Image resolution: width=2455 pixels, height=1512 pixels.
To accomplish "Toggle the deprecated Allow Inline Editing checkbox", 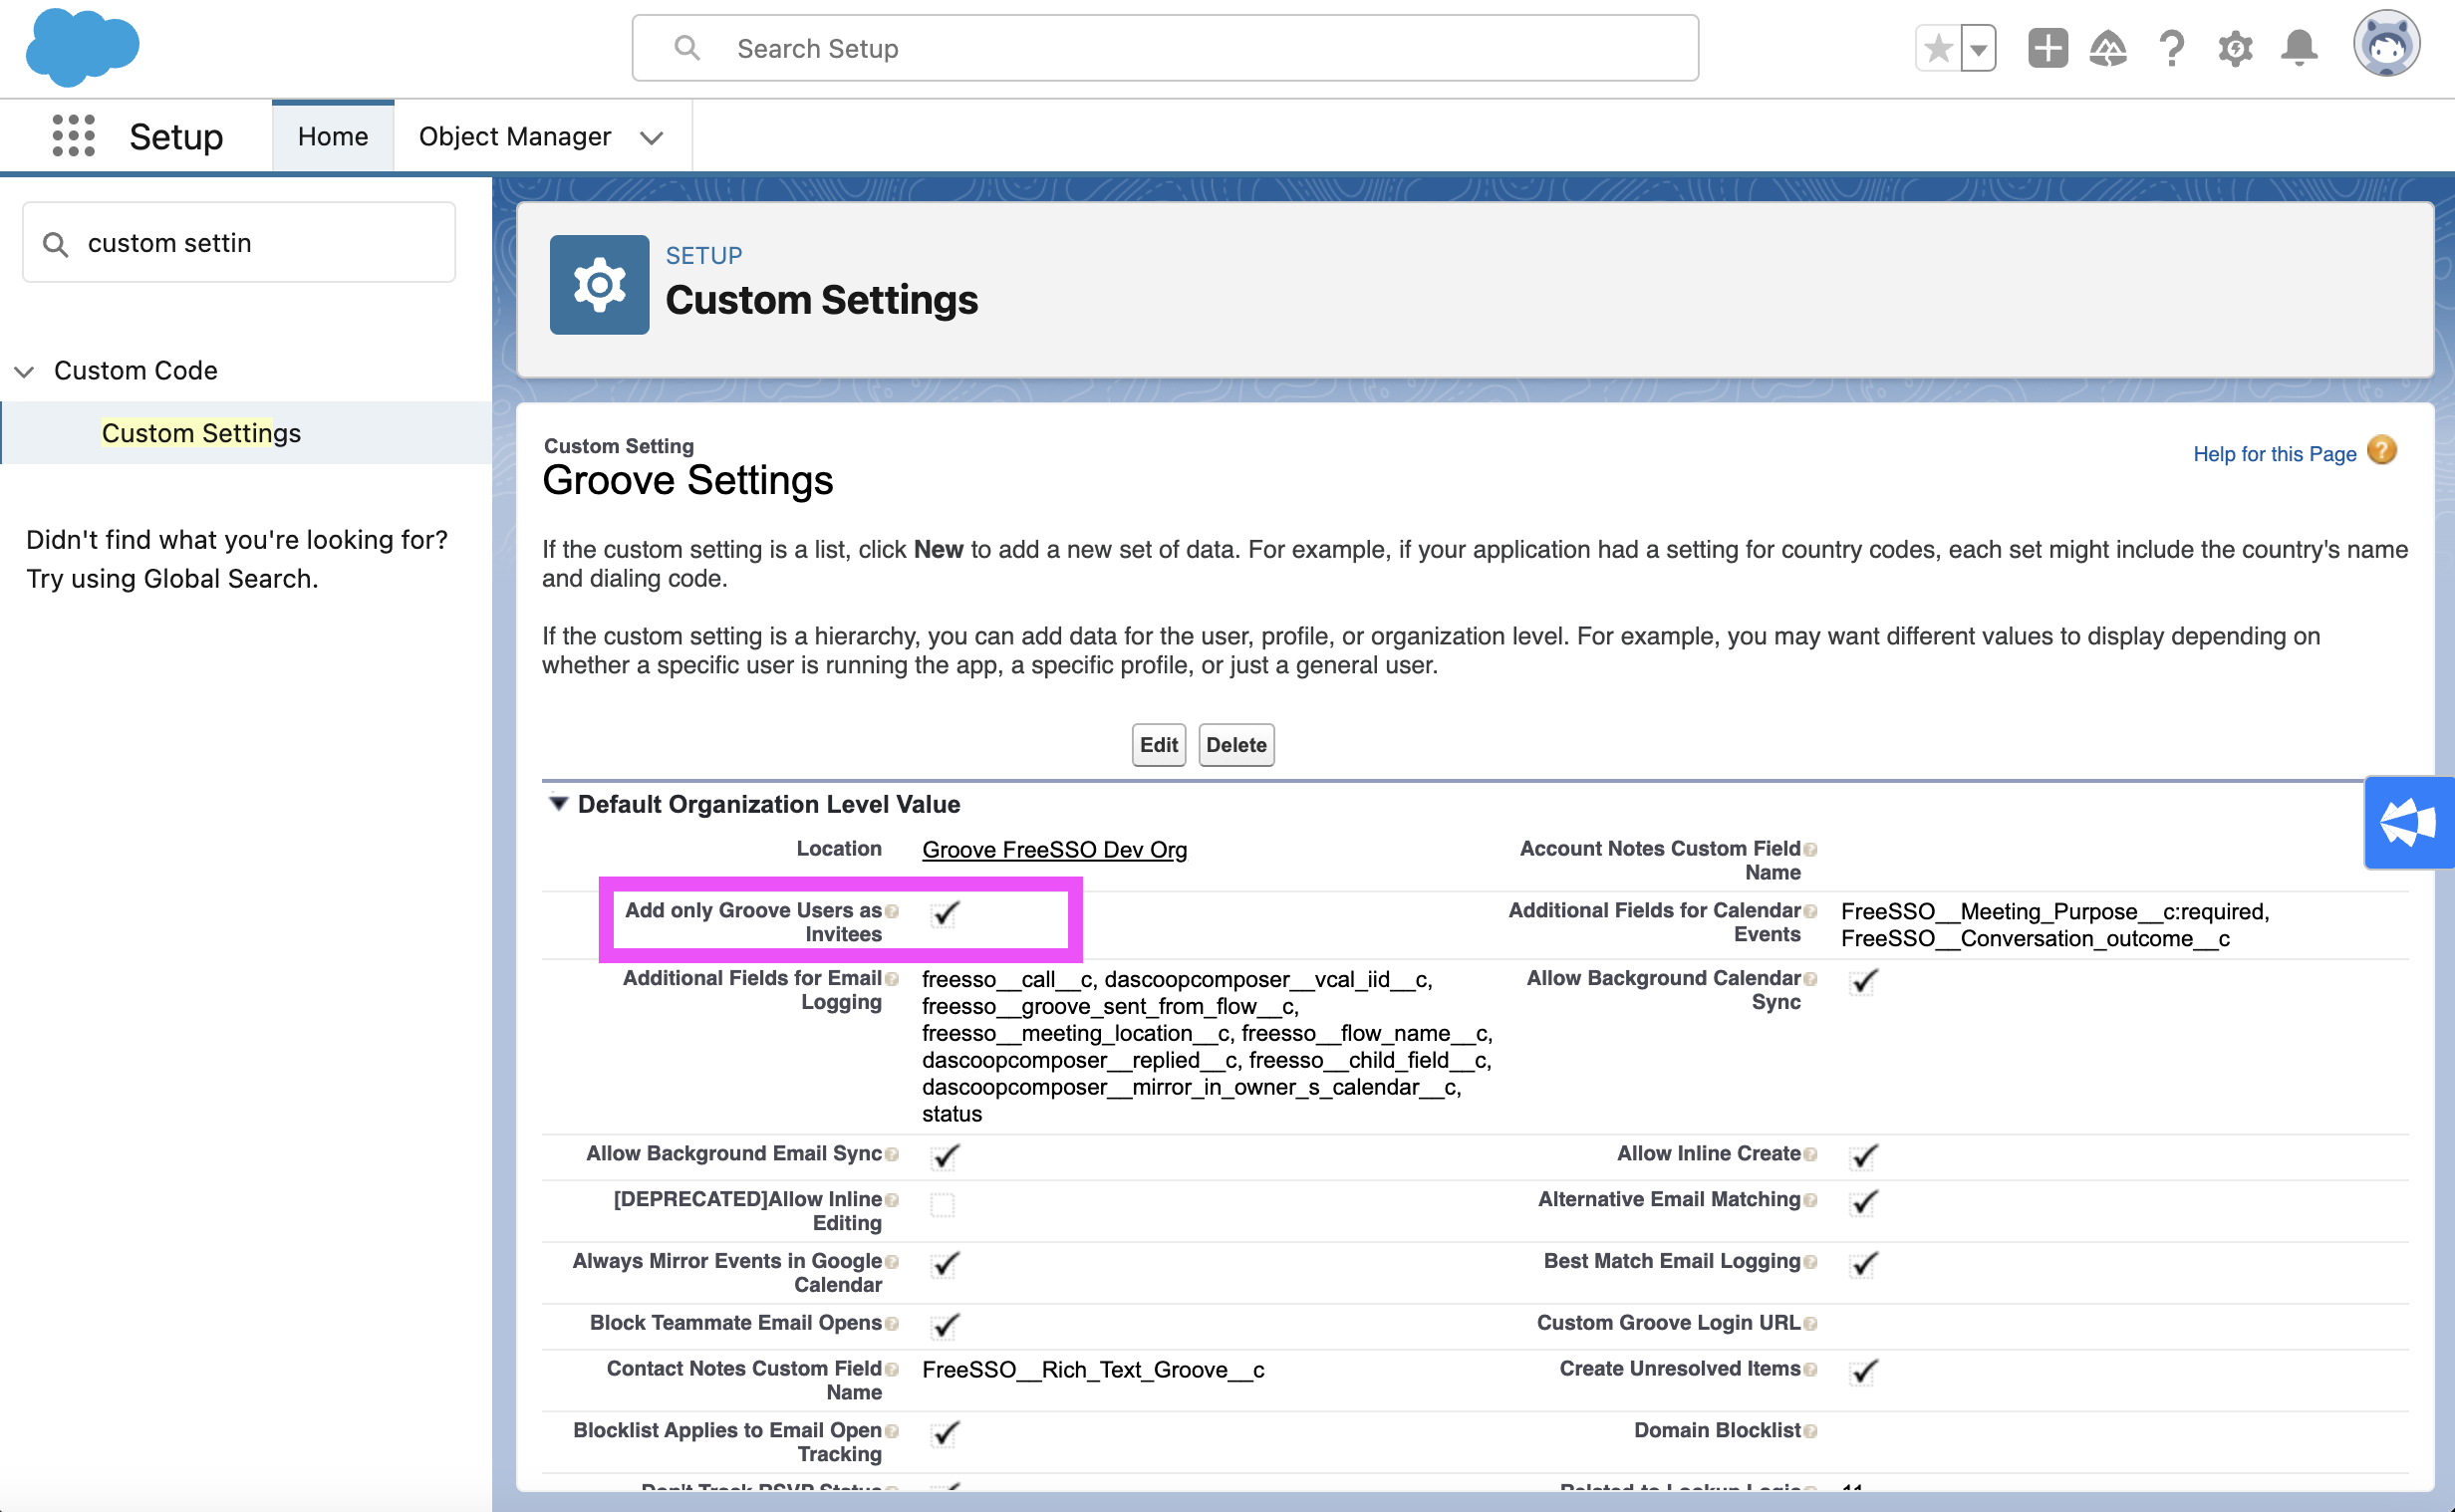I will coord(942,1204).
